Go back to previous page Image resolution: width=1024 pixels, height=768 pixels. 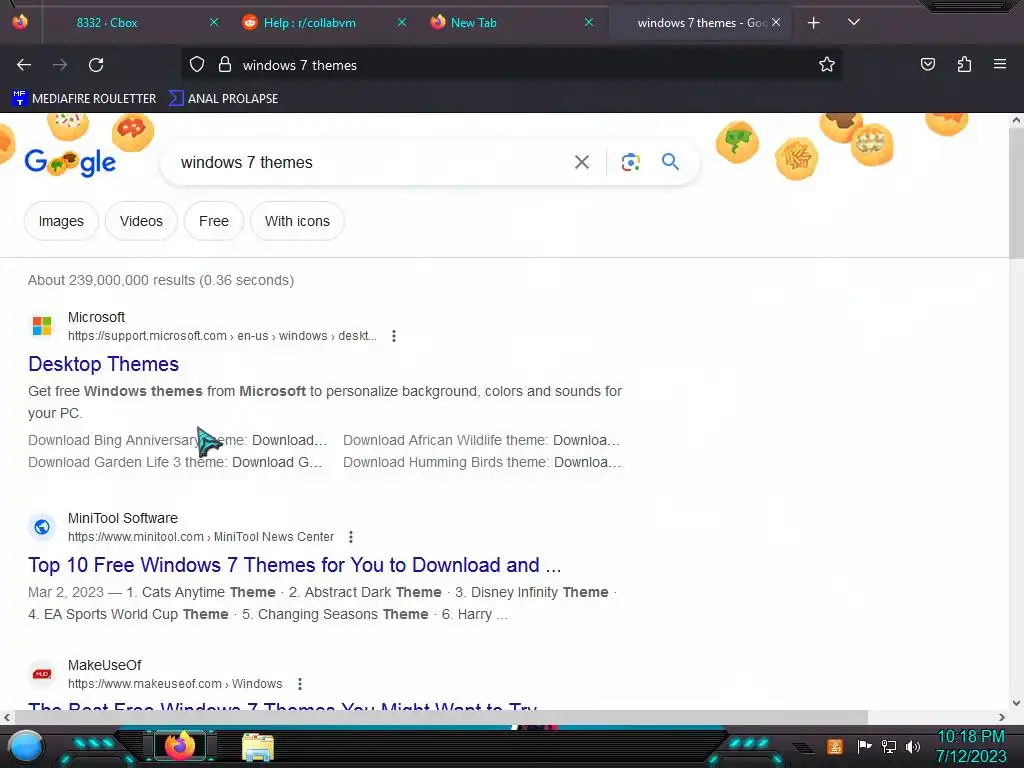tap(24, 65)
